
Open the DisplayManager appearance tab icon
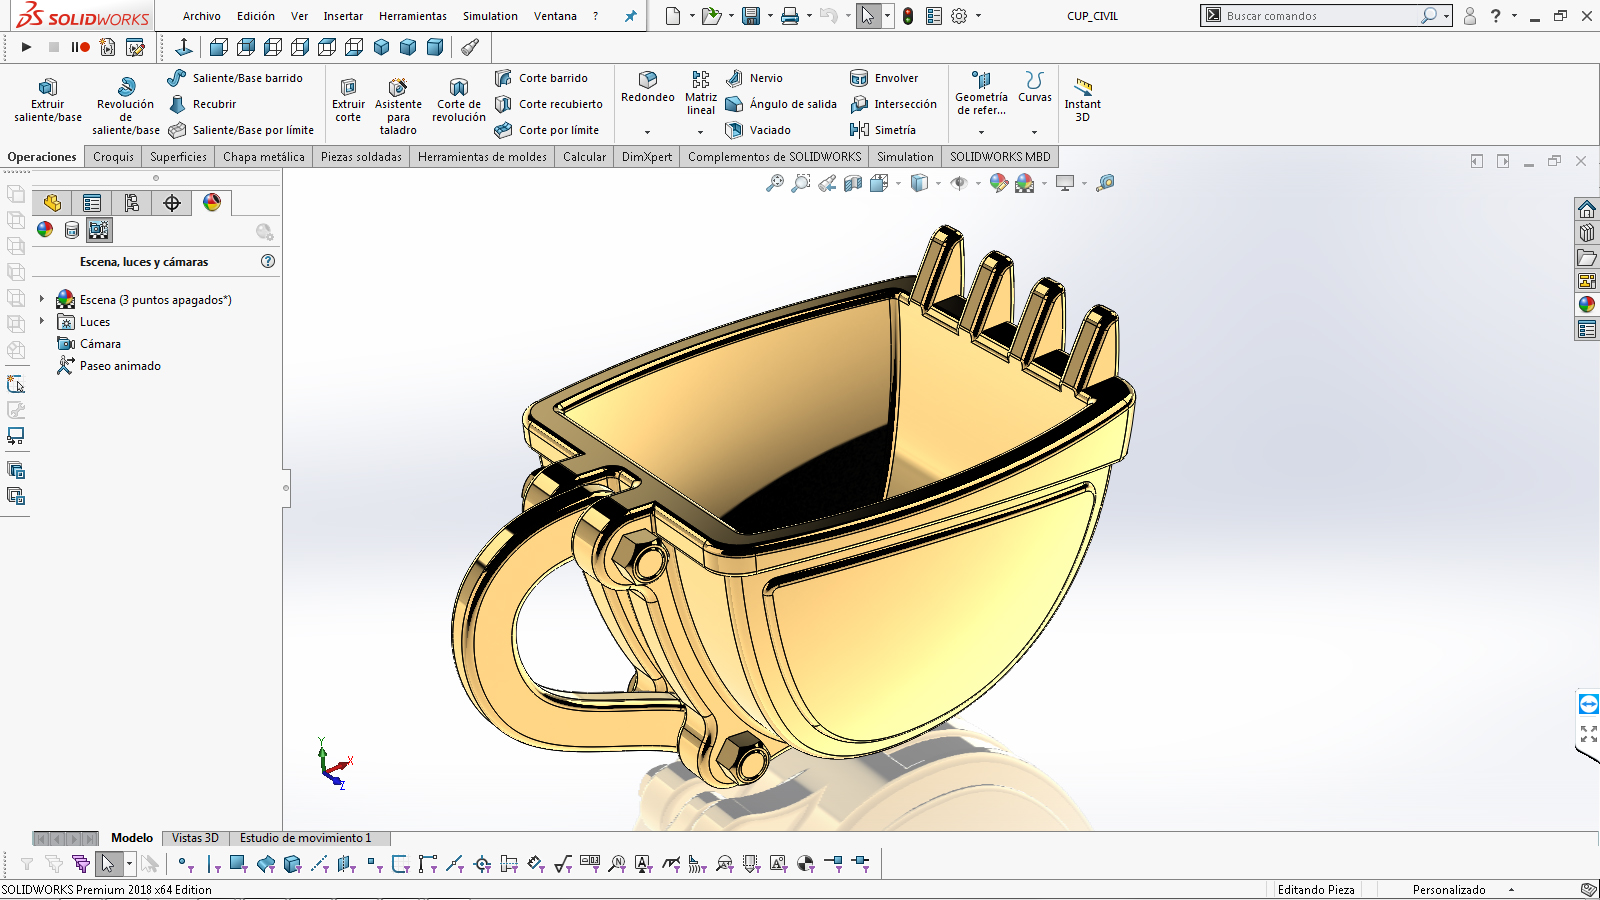(x=212, y=203)
